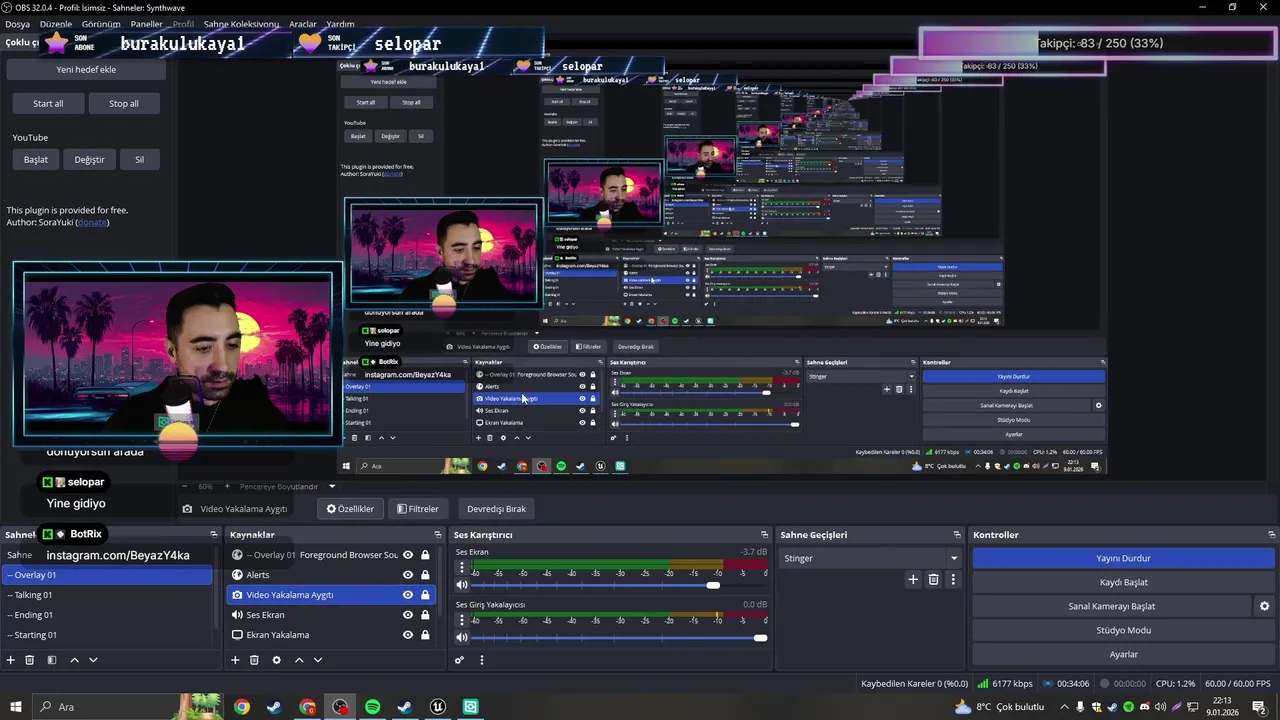
Task: Open Google Chrome from the taskbar
Action: (x=242, y=707)
